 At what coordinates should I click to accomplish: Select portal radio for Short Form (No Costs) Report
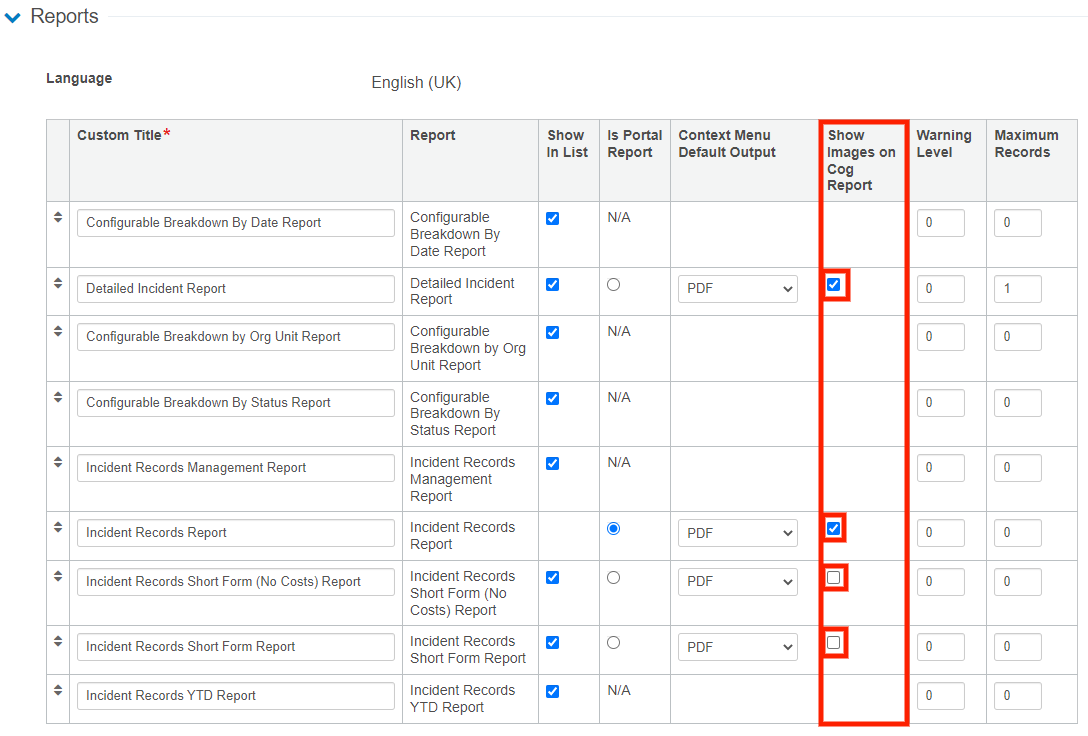pos(614,578)
